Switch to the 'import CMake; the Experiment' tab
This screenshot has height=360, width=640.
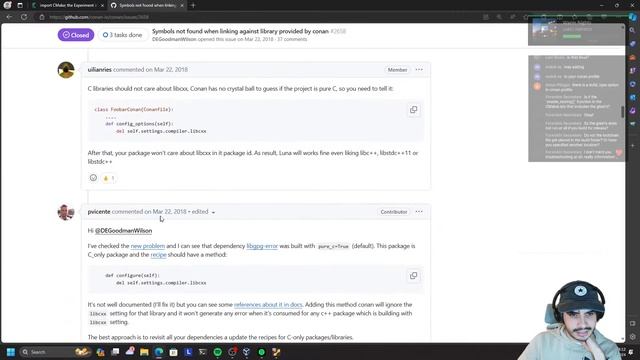click(x=67, y=5)
